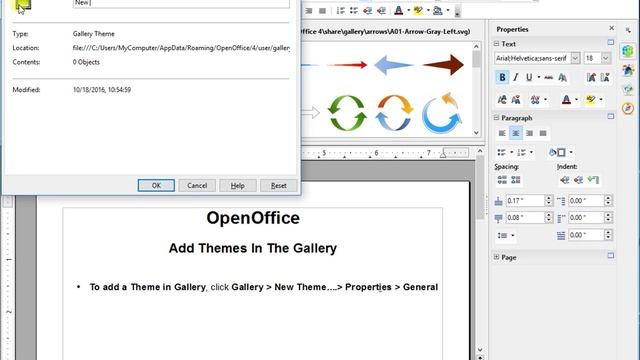The height and width of the screenshot is (360, 640).
Task: Open paragraph Background Color dropdown in sidebar
Action: [x=571, y=152]
